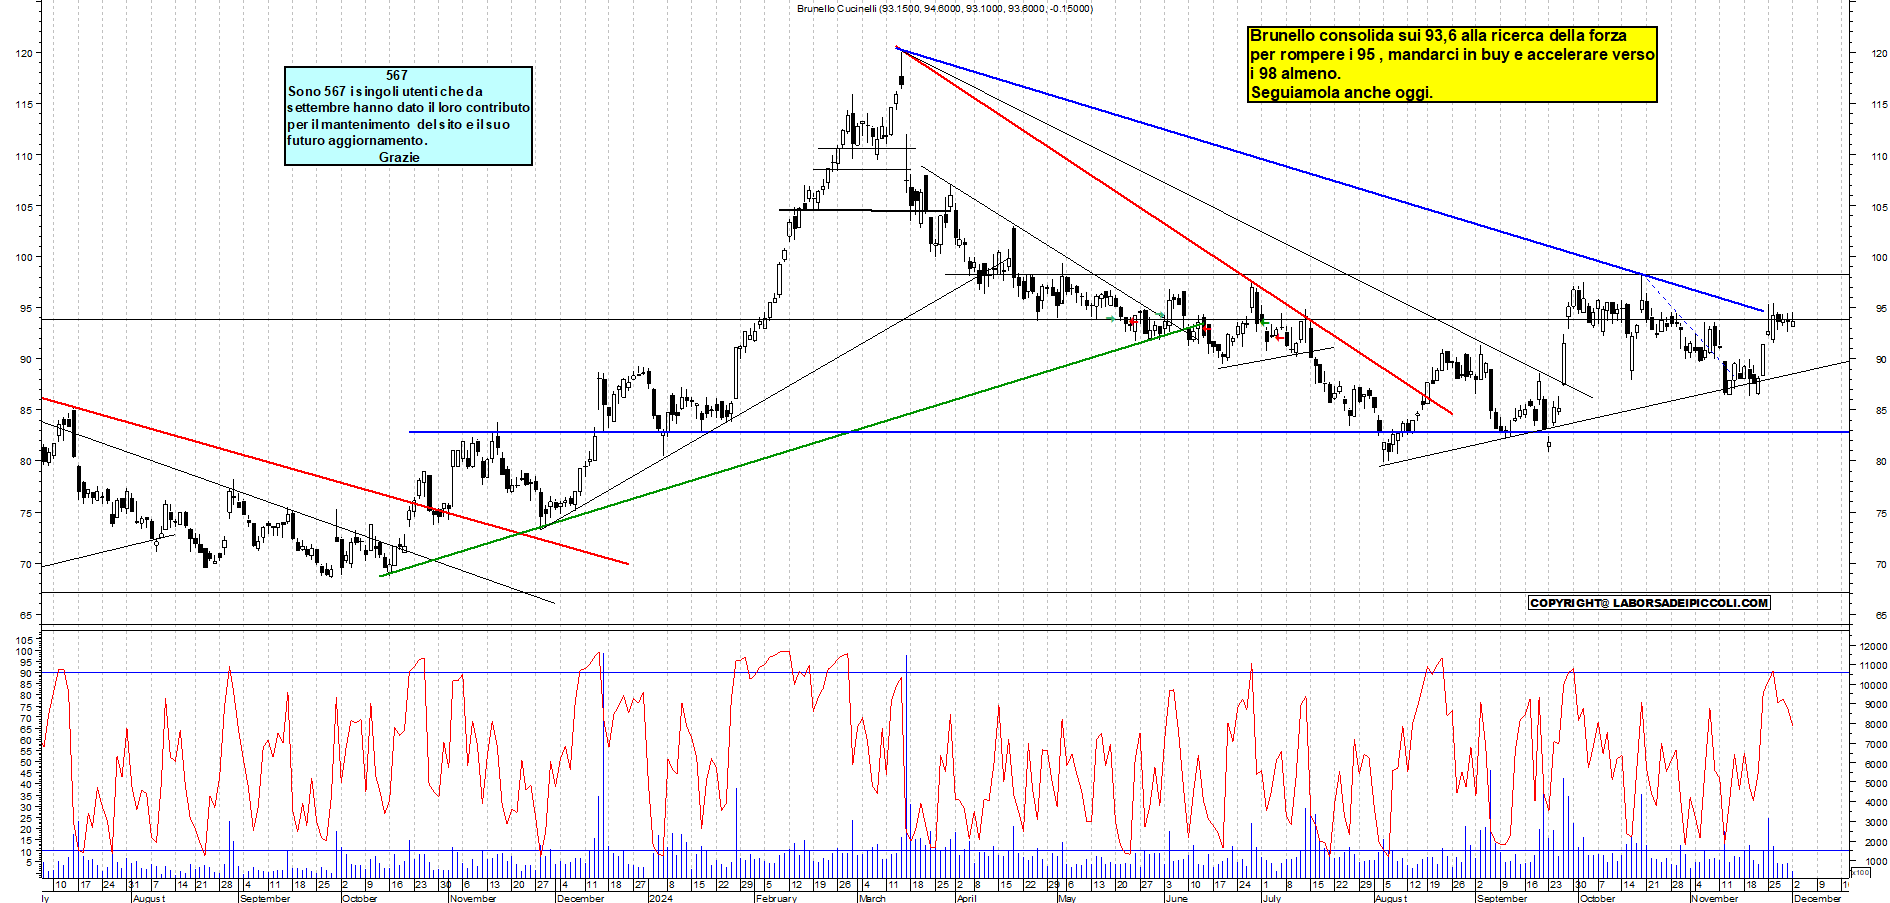Click the '1000' volume scale value
Viewport: 1890px width, 903px height.
click(1875, 861)
